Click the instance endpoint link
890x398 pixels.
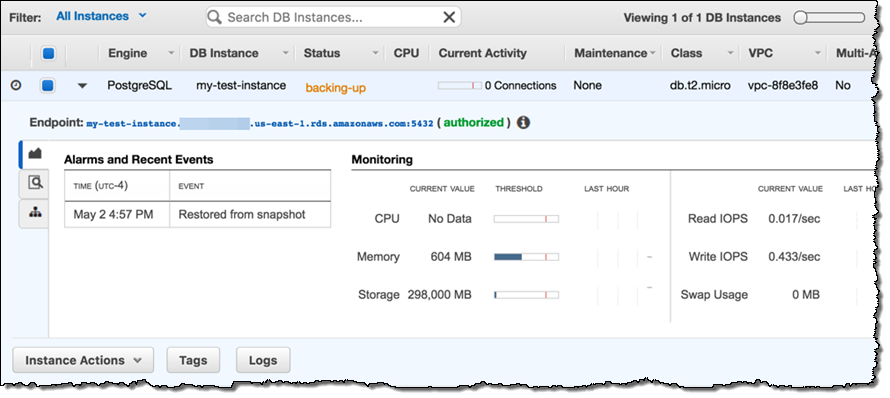(260, 123)
